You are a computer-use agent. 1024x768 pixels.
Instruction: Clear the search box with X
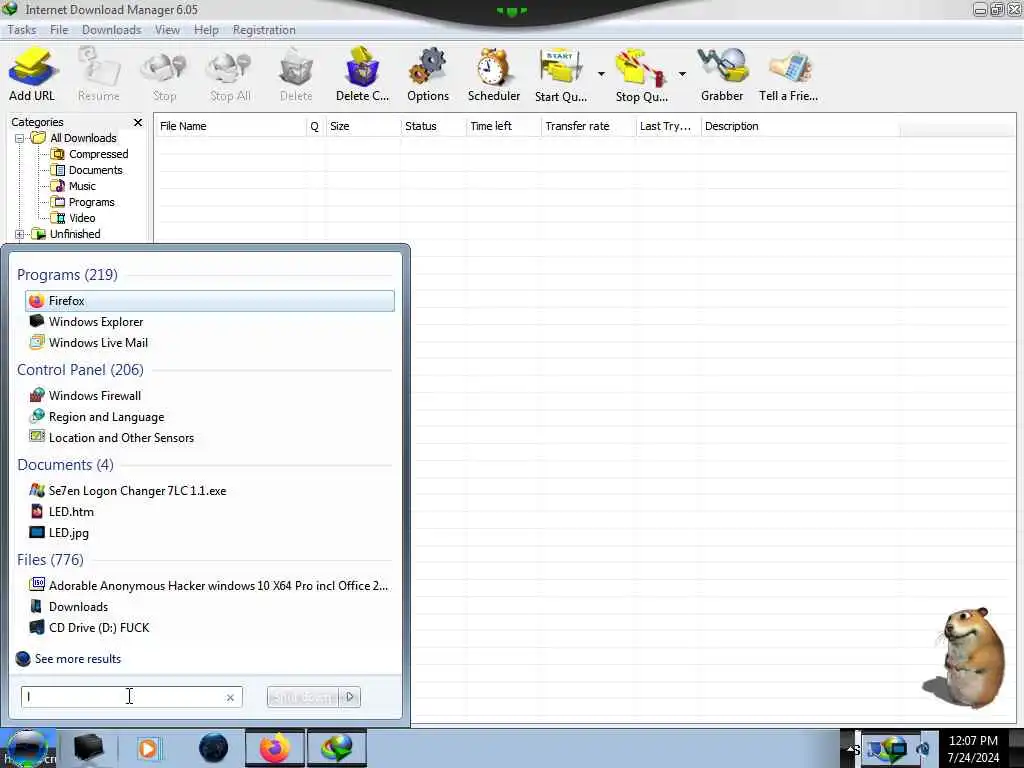point(230,697)
